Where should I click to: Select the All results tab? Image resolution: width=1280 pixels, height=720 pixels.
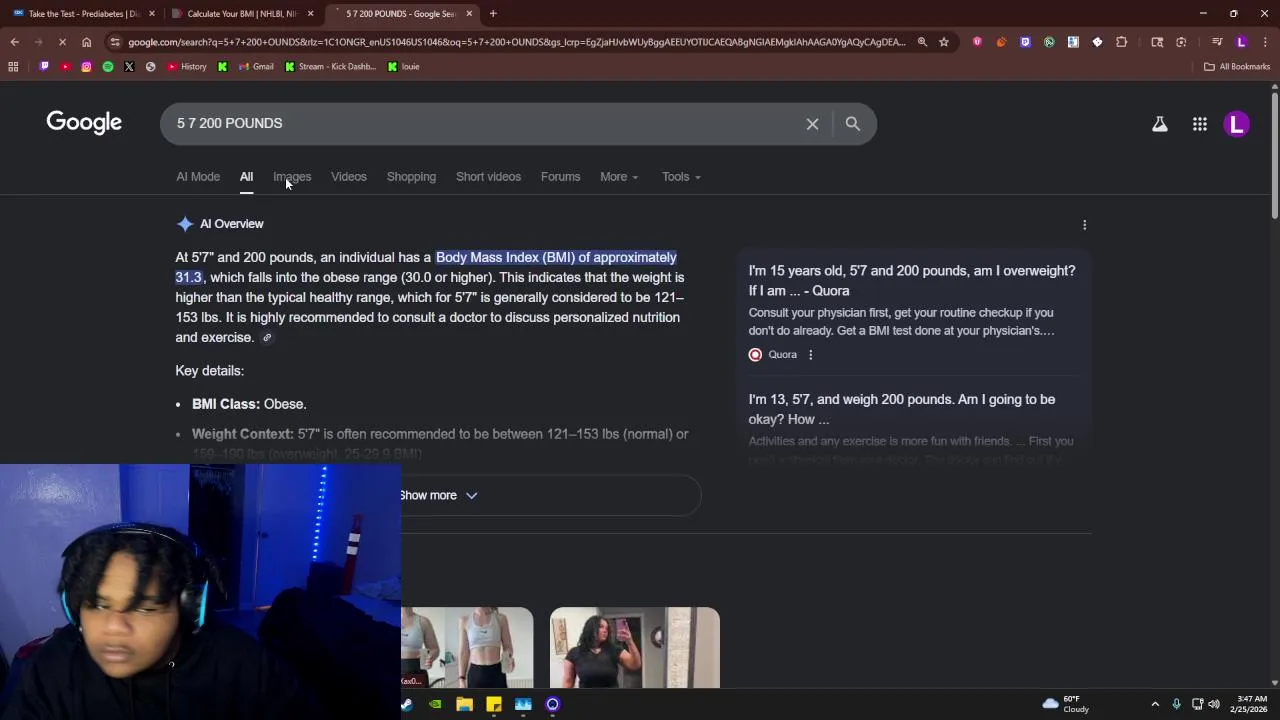click(246, 177)
